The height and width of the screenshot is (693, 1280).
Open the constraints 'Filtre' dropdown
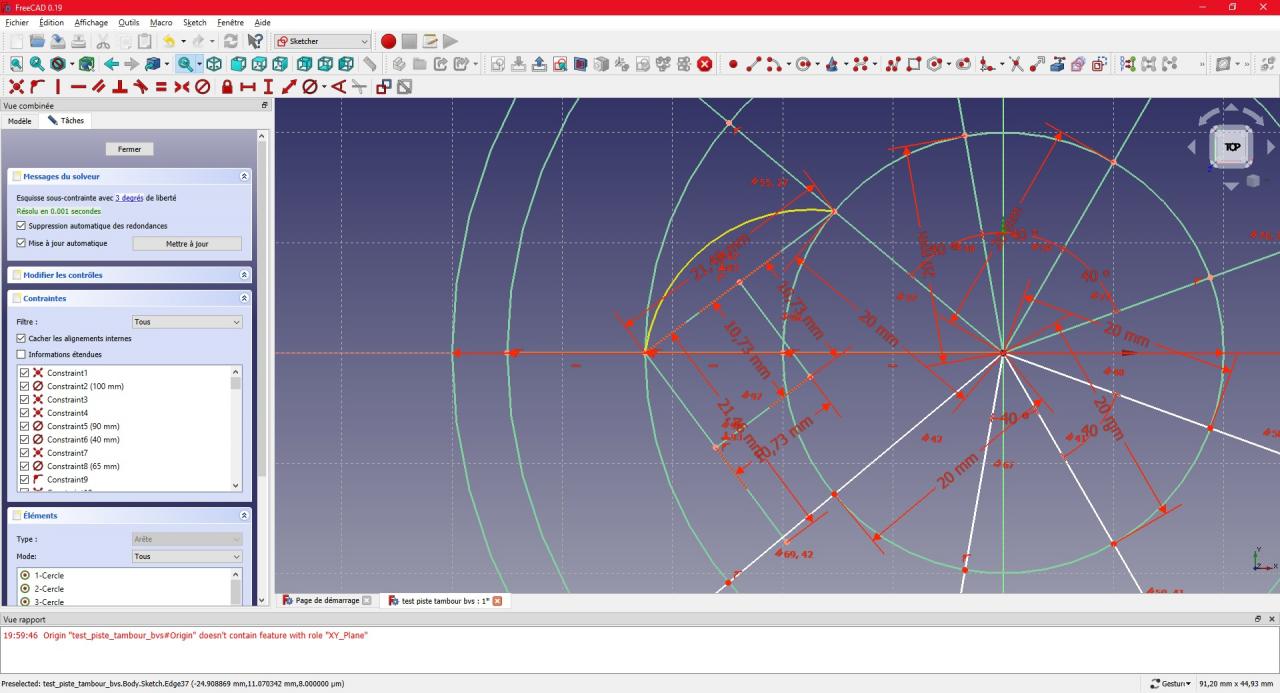click(x=187, y=322)
